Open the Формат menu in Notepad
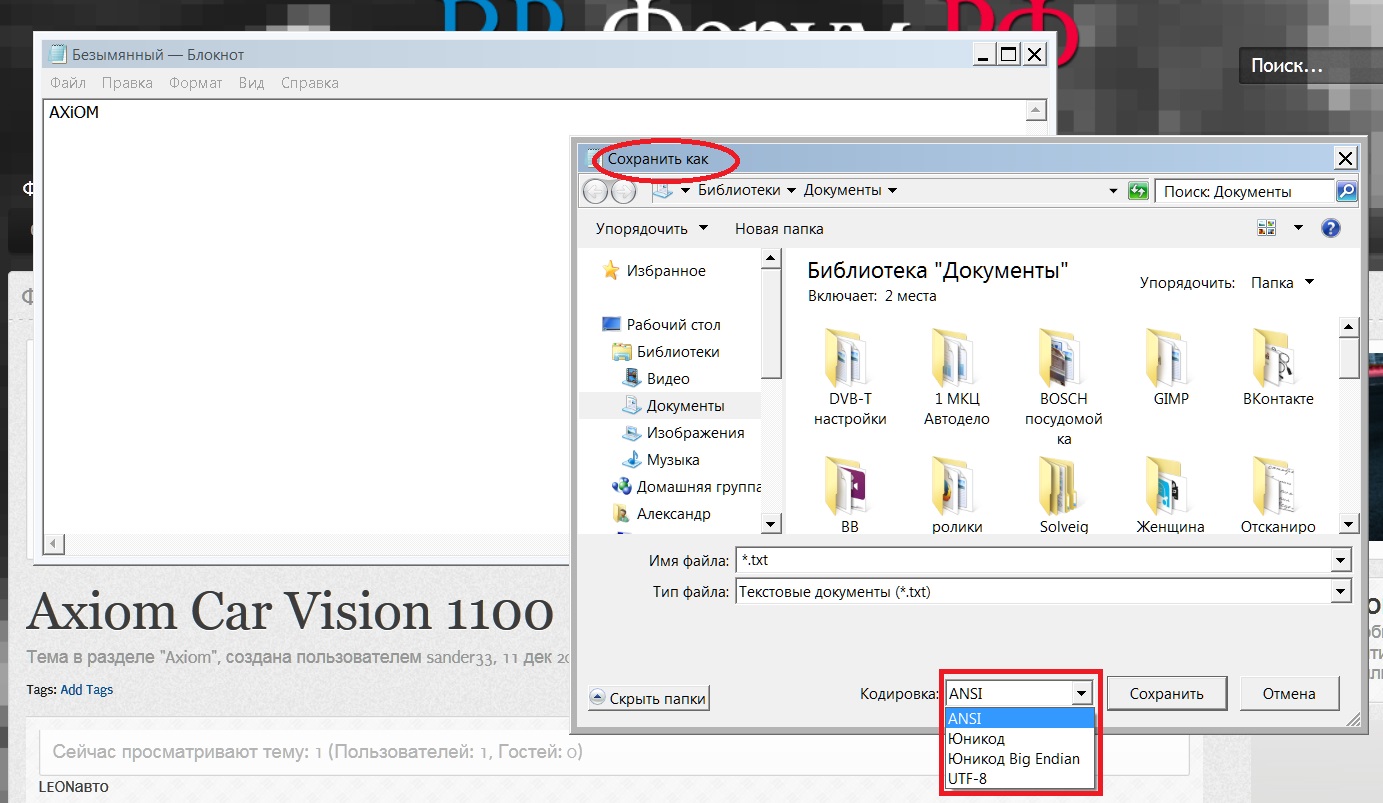1383x803 pixels. coord(195,83)
